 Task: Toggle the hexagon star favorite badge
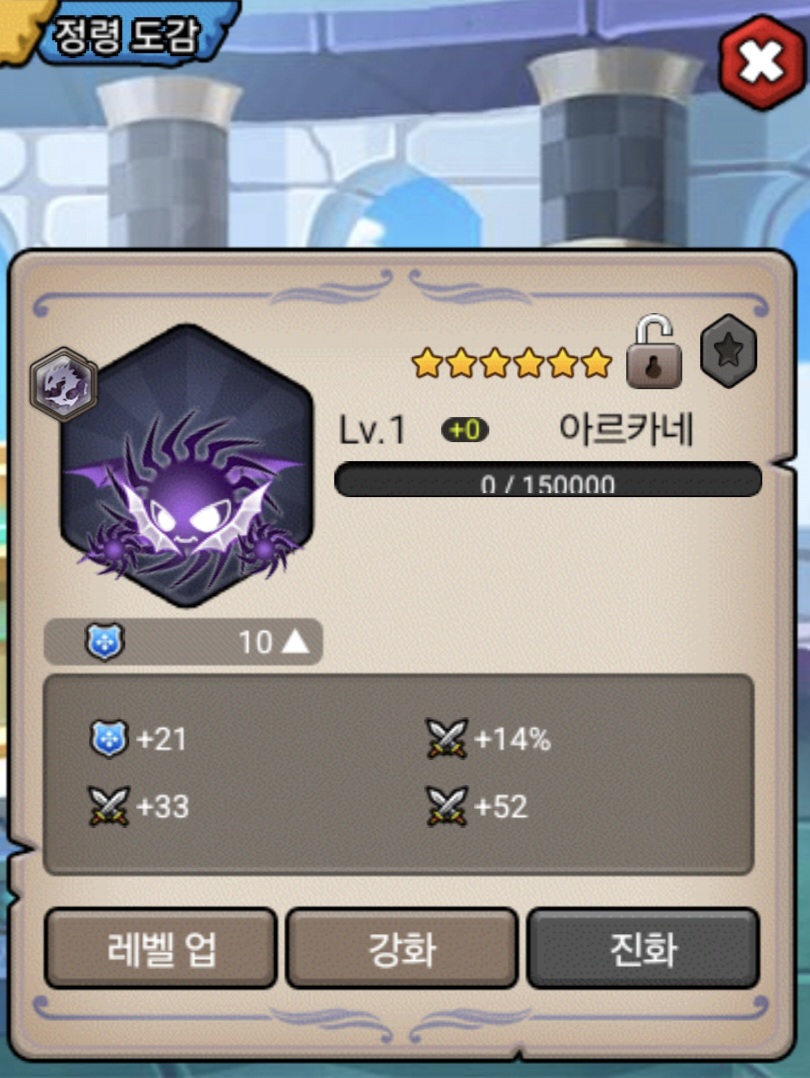(729, 351)
